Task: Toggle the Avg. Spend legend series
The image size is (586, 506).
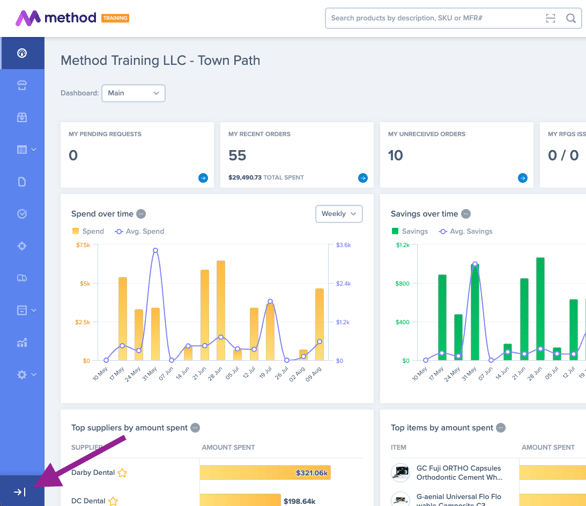Action: coord(139,231)
